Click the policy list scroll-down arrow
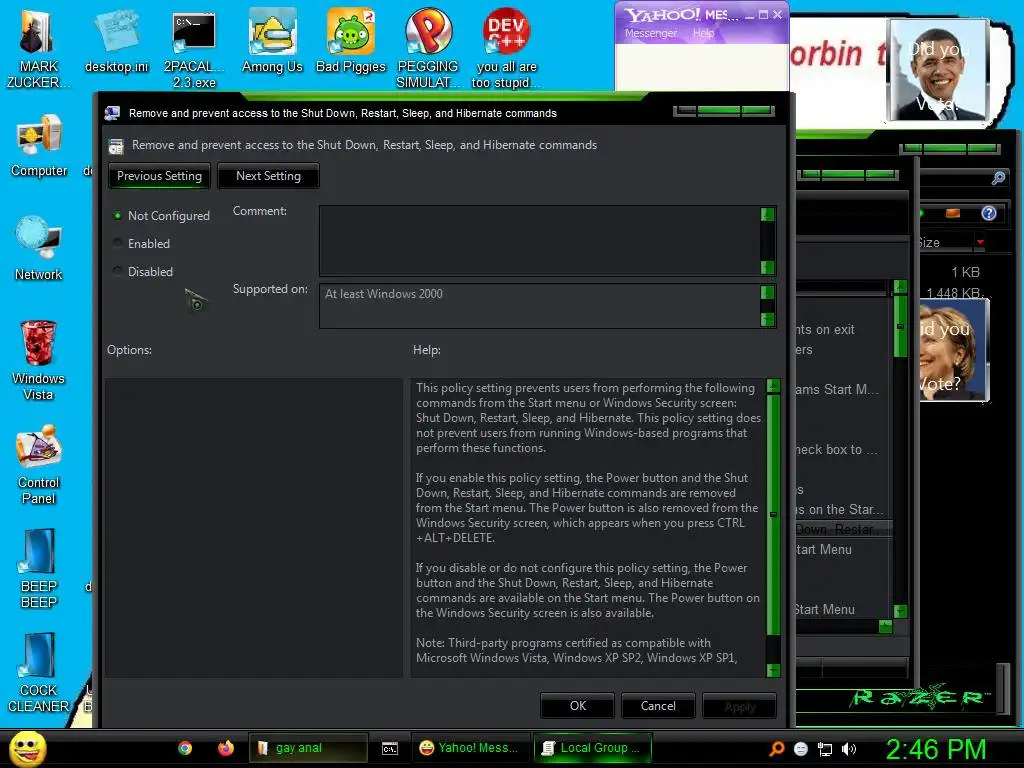Viewport: 1024px width, 768px height. [x=900, y=611]
